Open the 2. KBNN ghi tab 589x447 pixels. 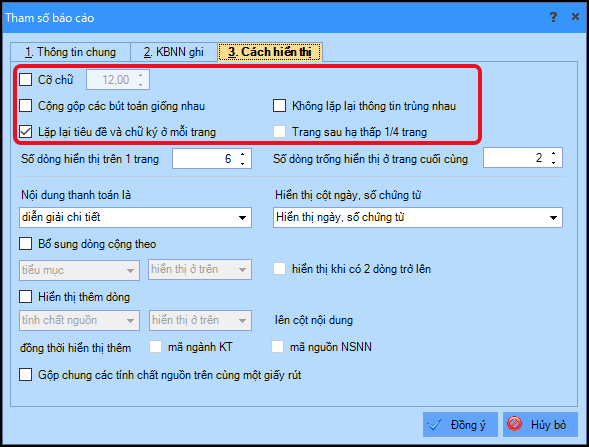click(x=174, y=52)
